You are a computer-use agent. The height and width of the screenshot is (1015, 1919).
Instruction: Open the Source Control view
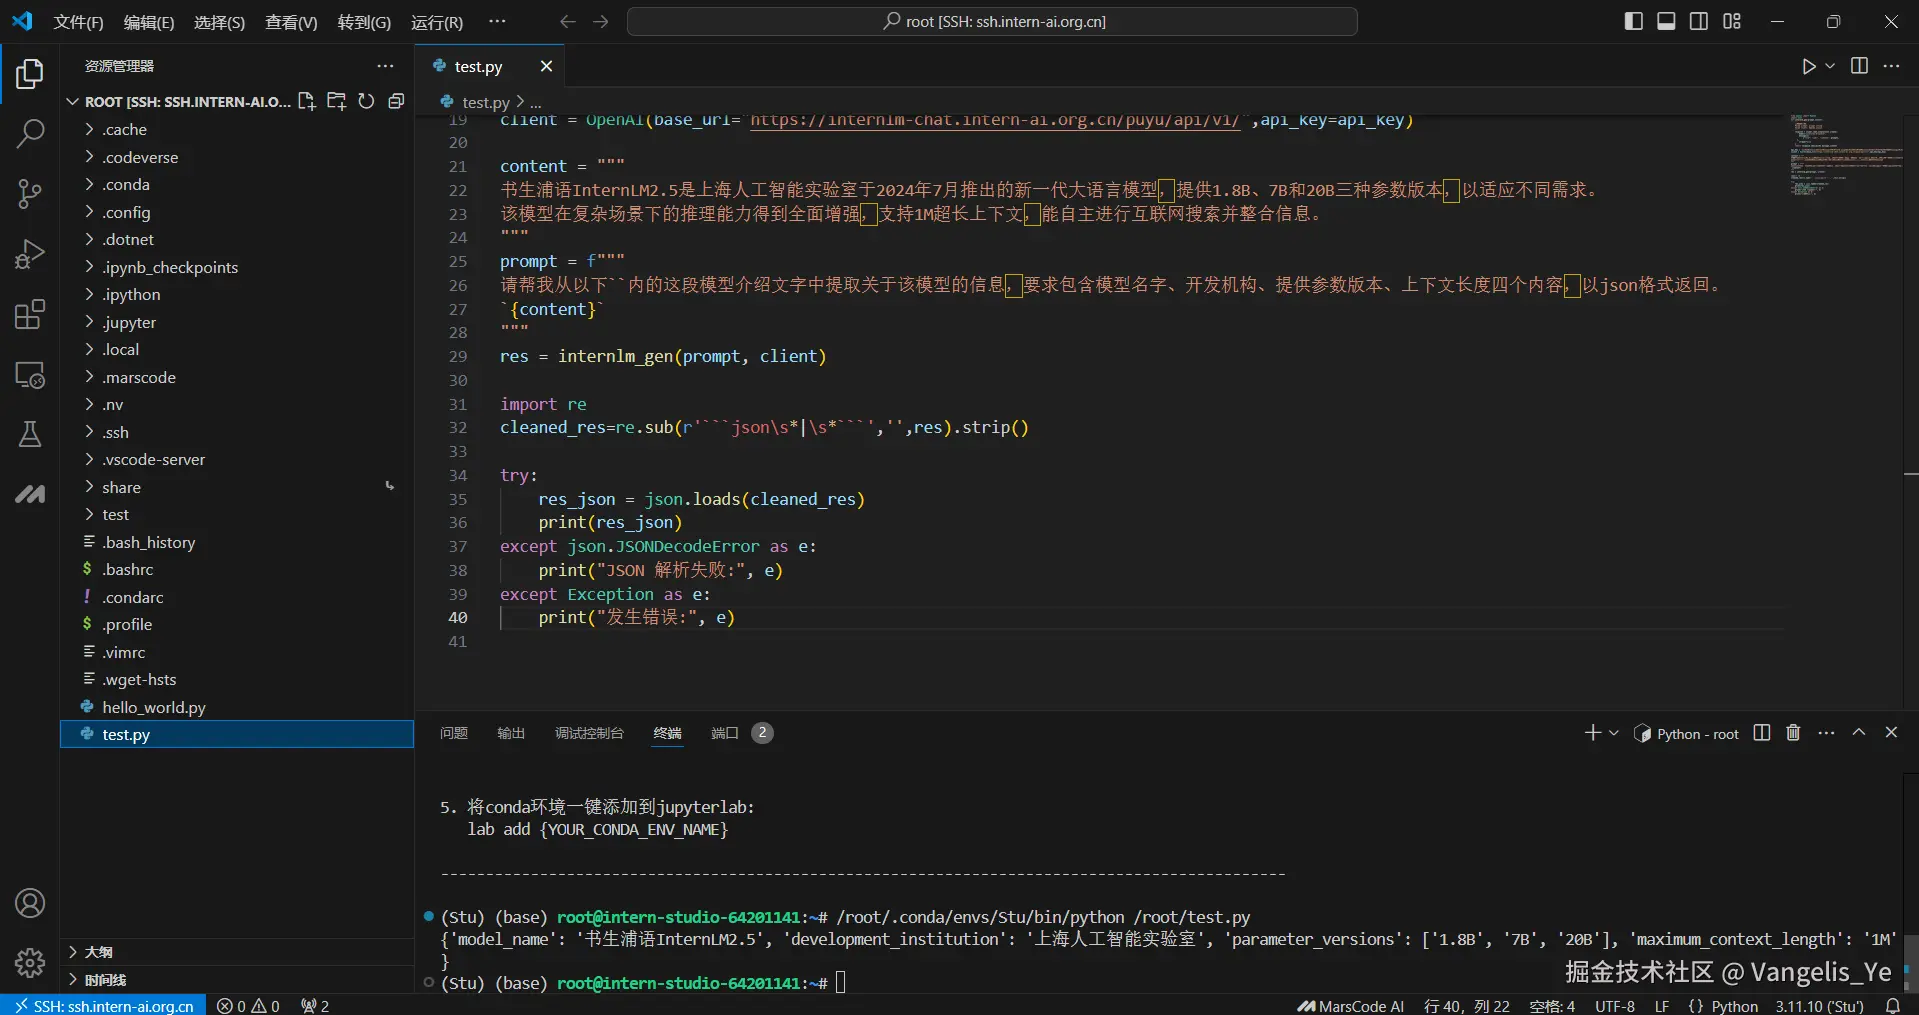pos(30,194)
